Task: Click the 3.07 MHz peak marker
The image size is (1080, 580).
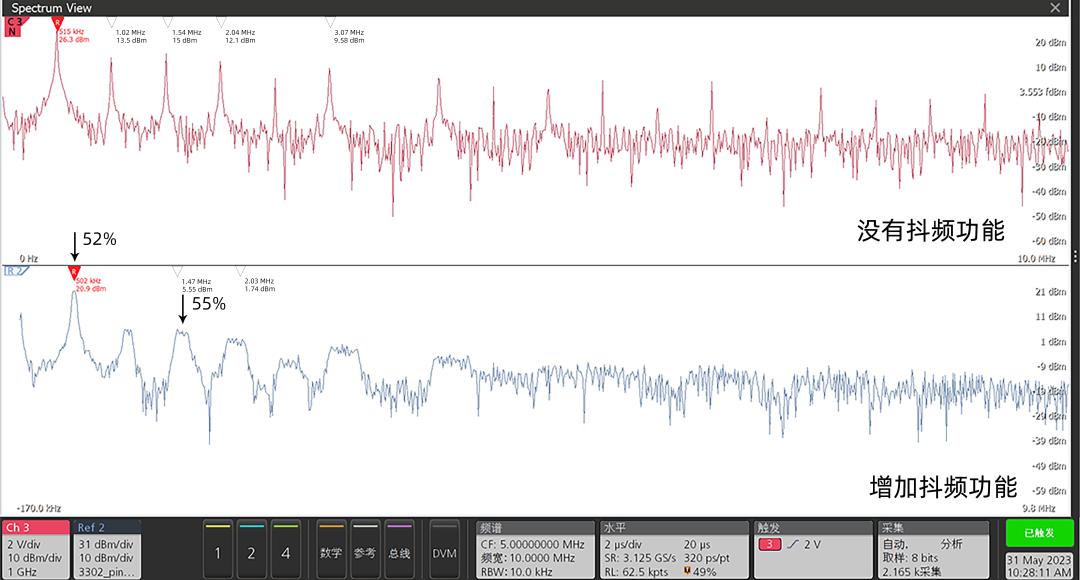Action: click(331, 22)
